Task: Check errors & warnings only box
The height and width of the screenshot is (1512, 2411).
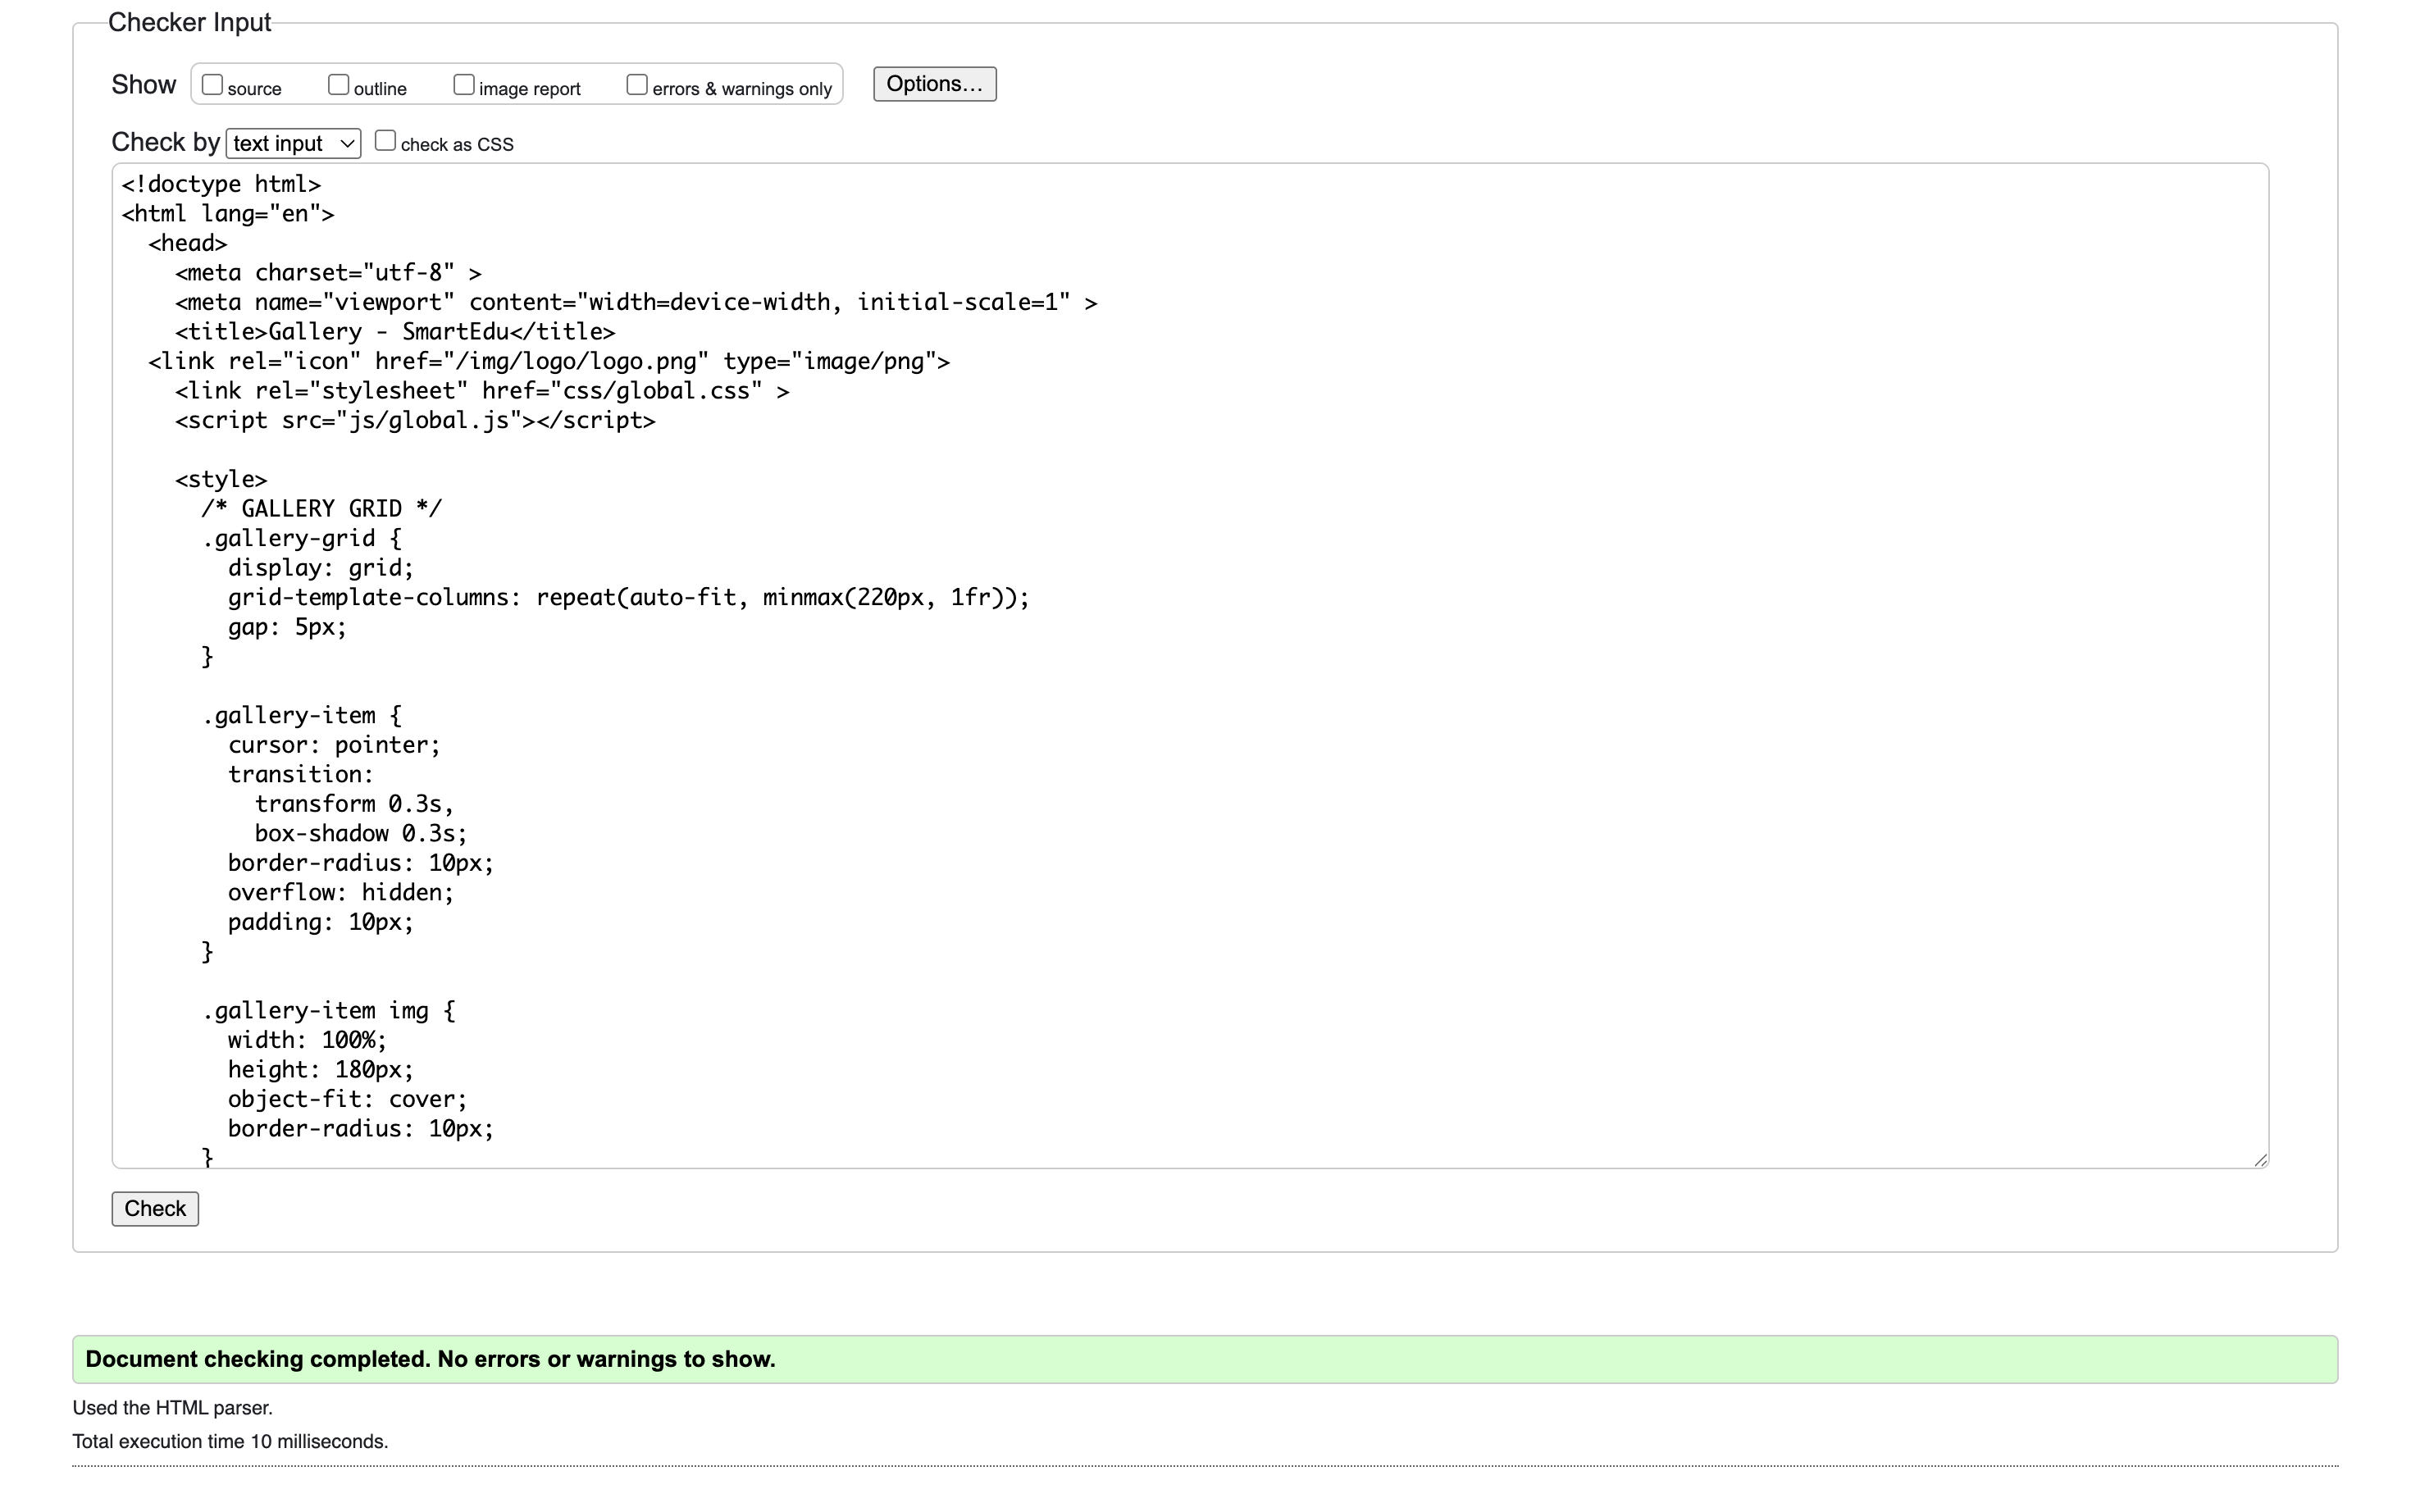Action: pyautogui.click(x=637, y=85)
